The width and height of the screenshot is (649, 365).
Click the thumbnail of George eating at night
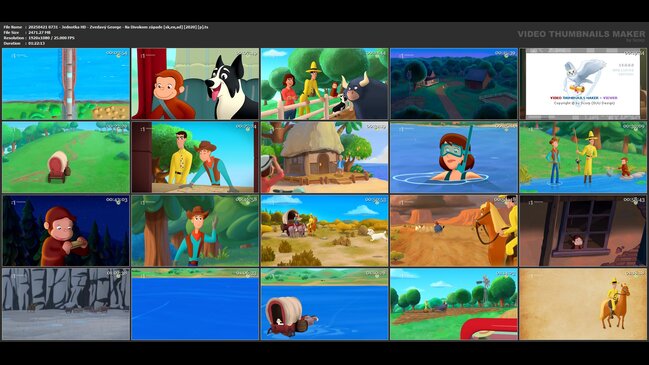(x=66, y=231)
